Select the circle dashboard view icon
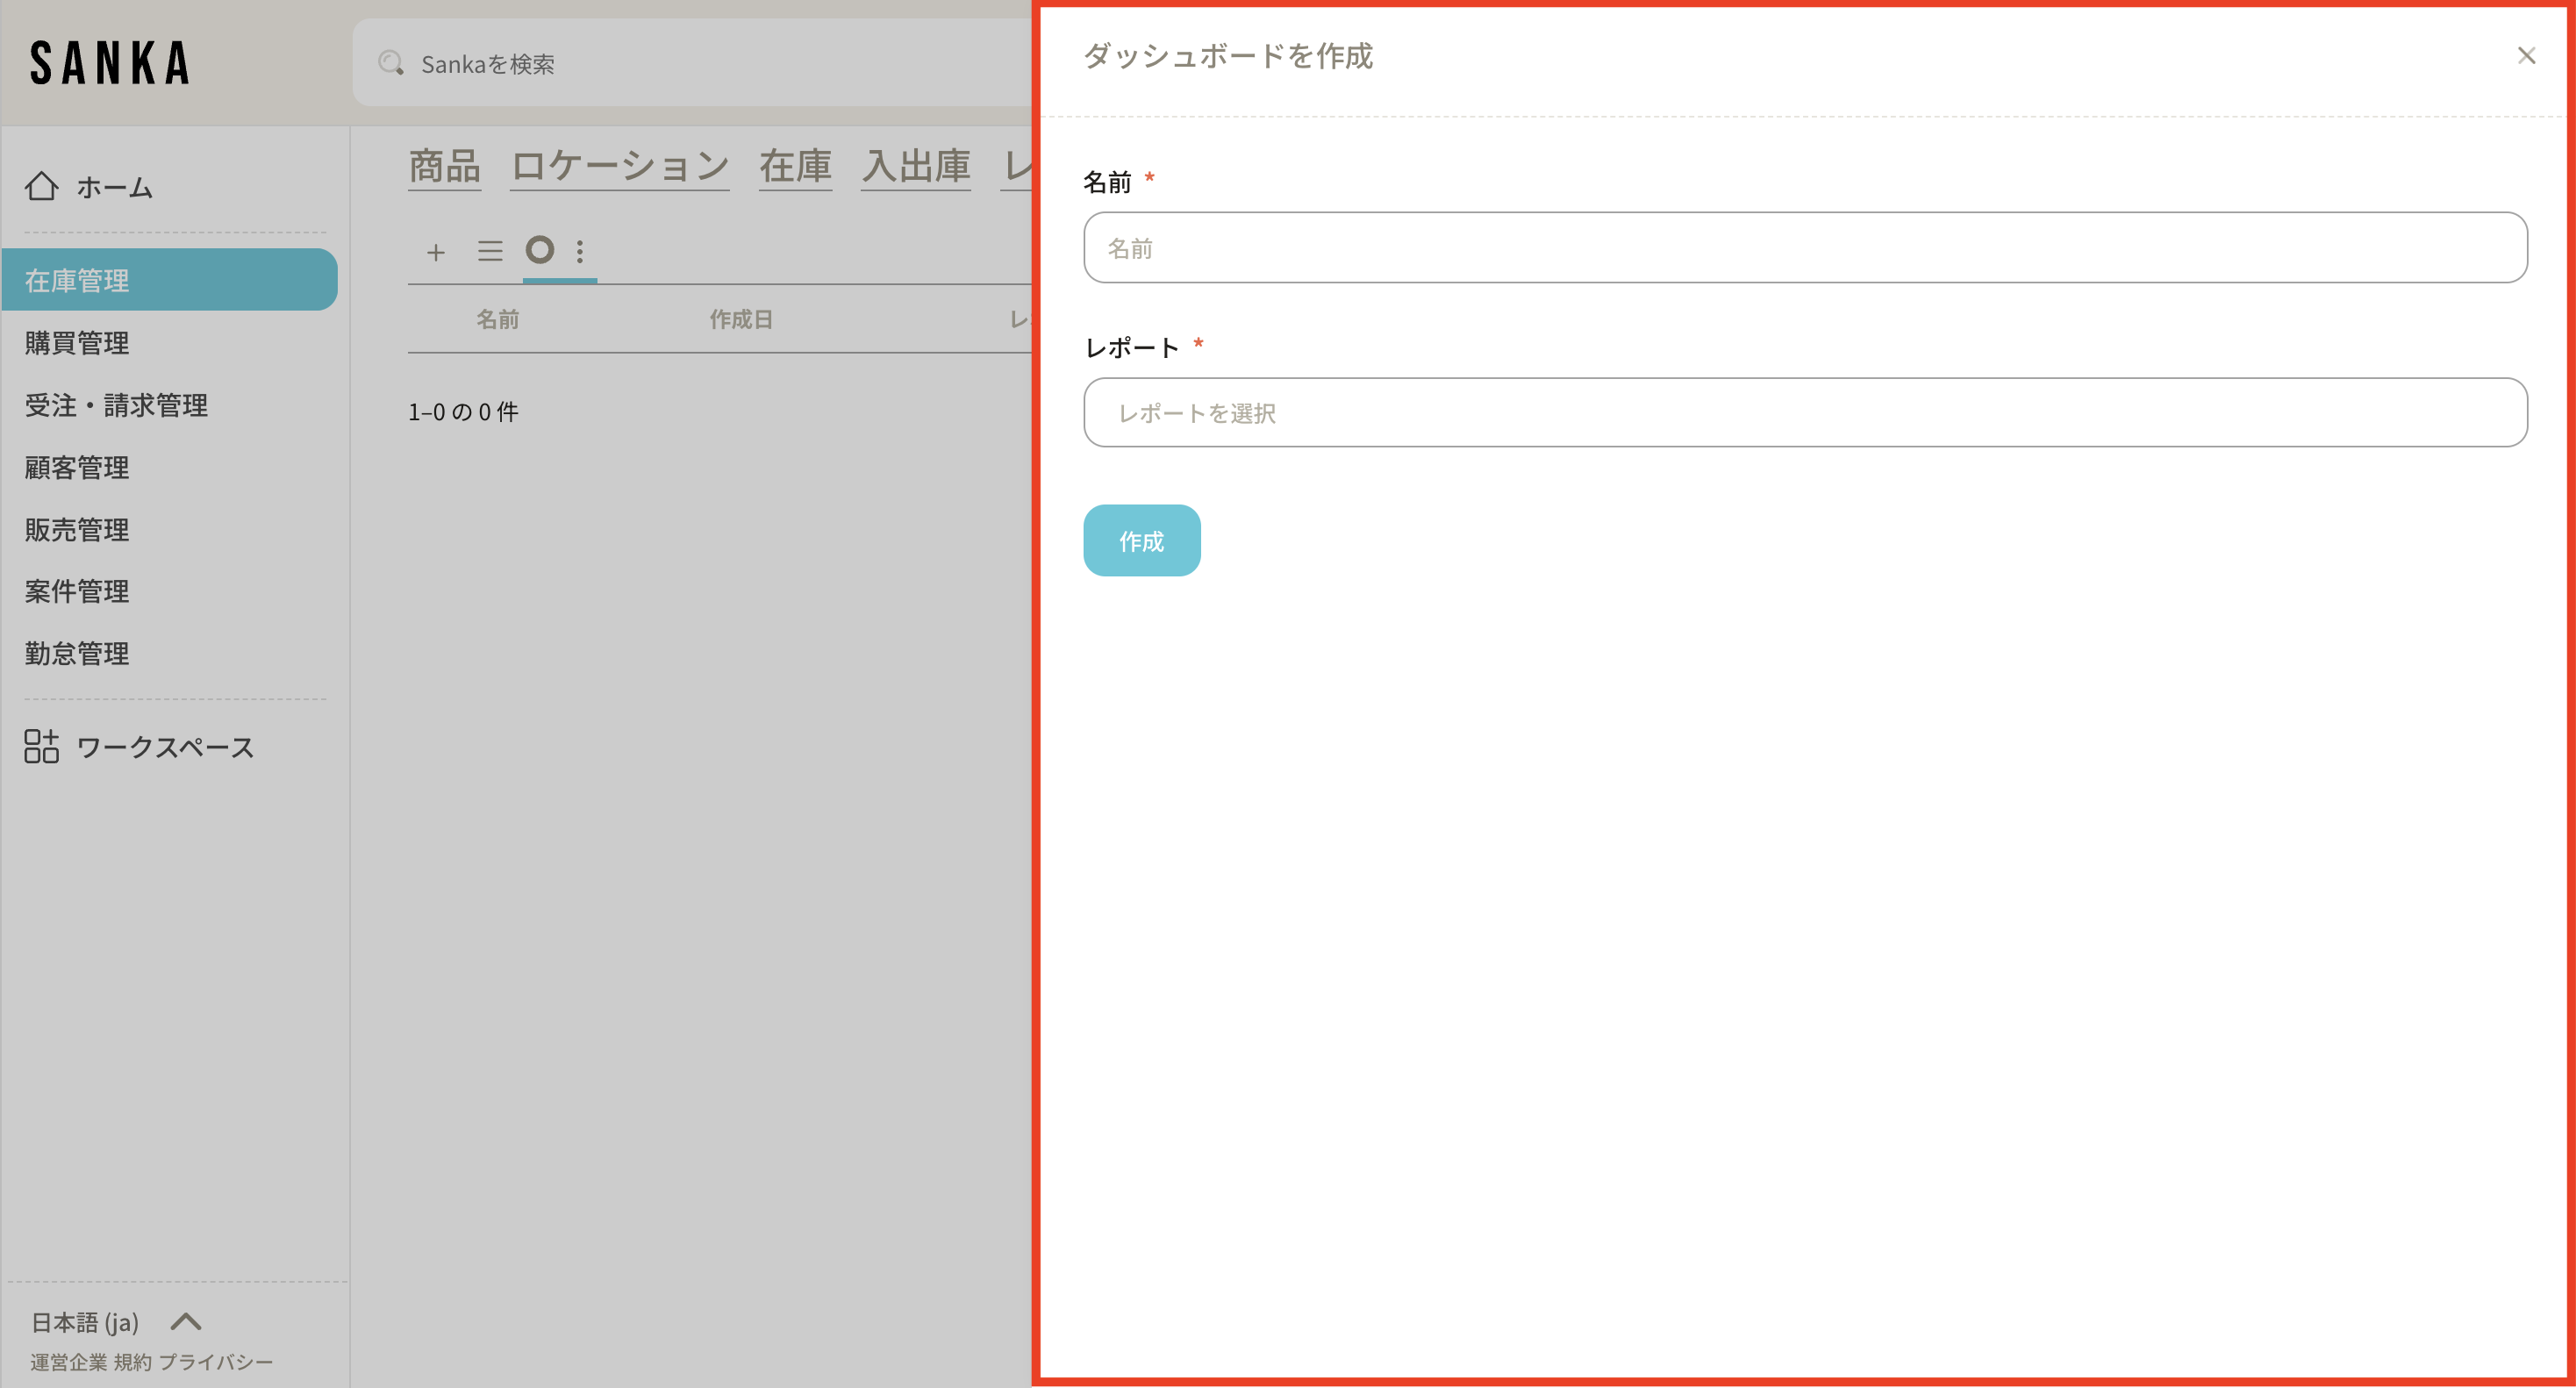Screen dimensions: 2576x1388 [x=539, y=250]
